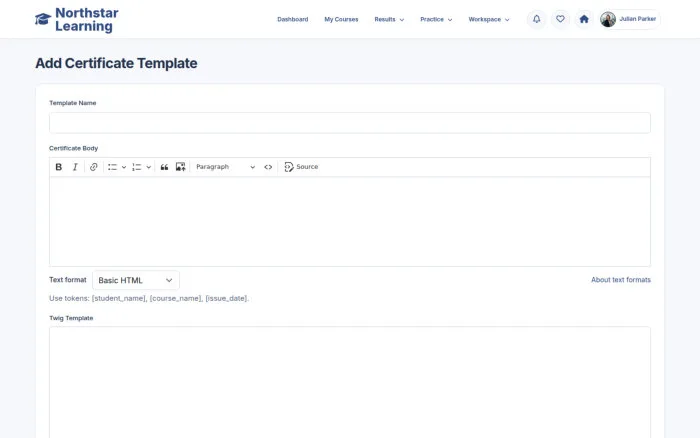Click the Northstar Learning site title
This screenshot has height=438, width=700.
point(87,19)
